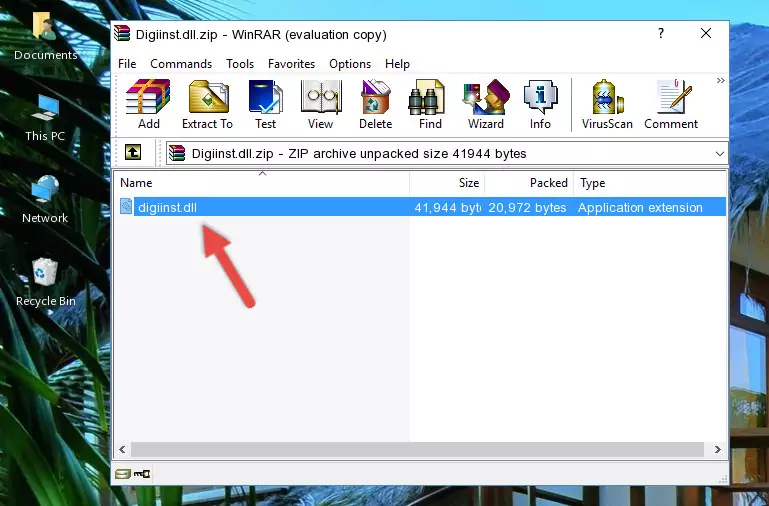Screen dimensions: 769x506
Task: Expand hidden toolbar buttons with the chevron
Action: point(720,81)
